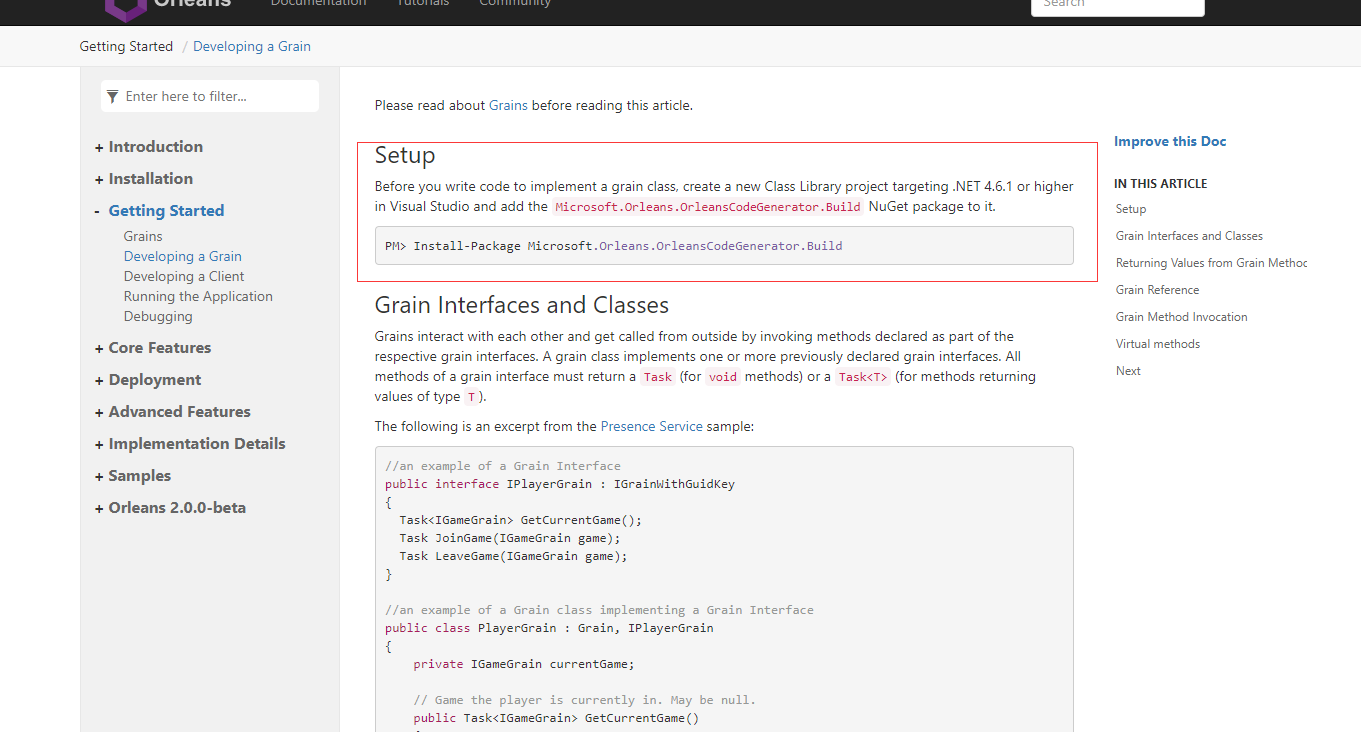1361x732 pixels.
Task: Expand the Installation section
Action: tap(98, 178)
